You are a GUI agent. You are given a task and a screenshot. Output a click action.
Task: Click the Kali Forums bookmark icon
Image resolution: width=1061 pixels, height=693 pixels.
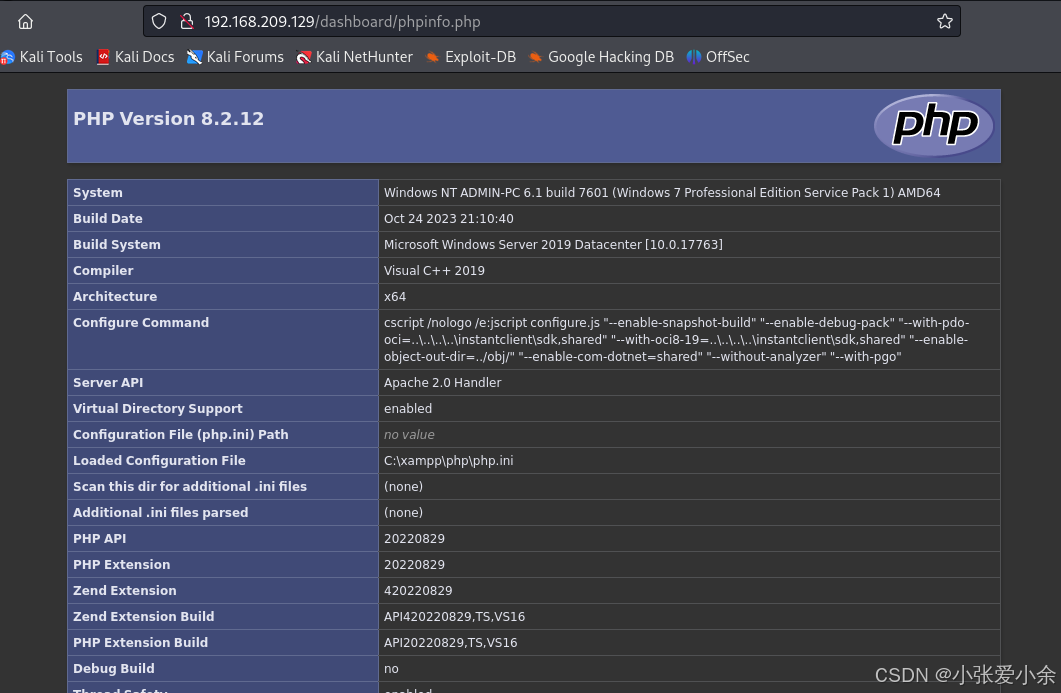194,58
